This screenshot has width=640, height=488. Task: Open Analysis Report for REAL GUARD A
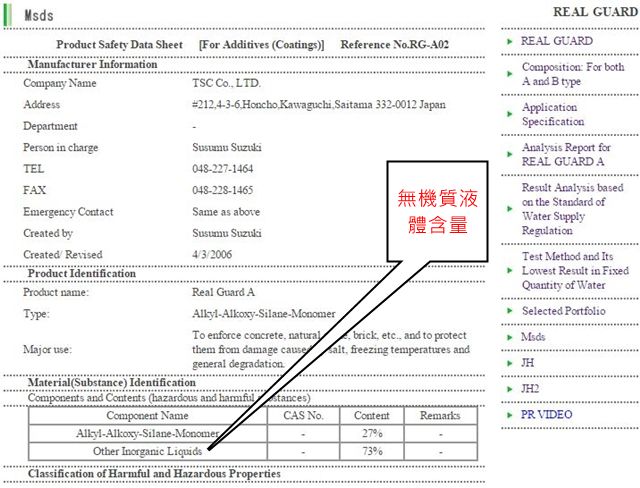(x=566, y=154)
